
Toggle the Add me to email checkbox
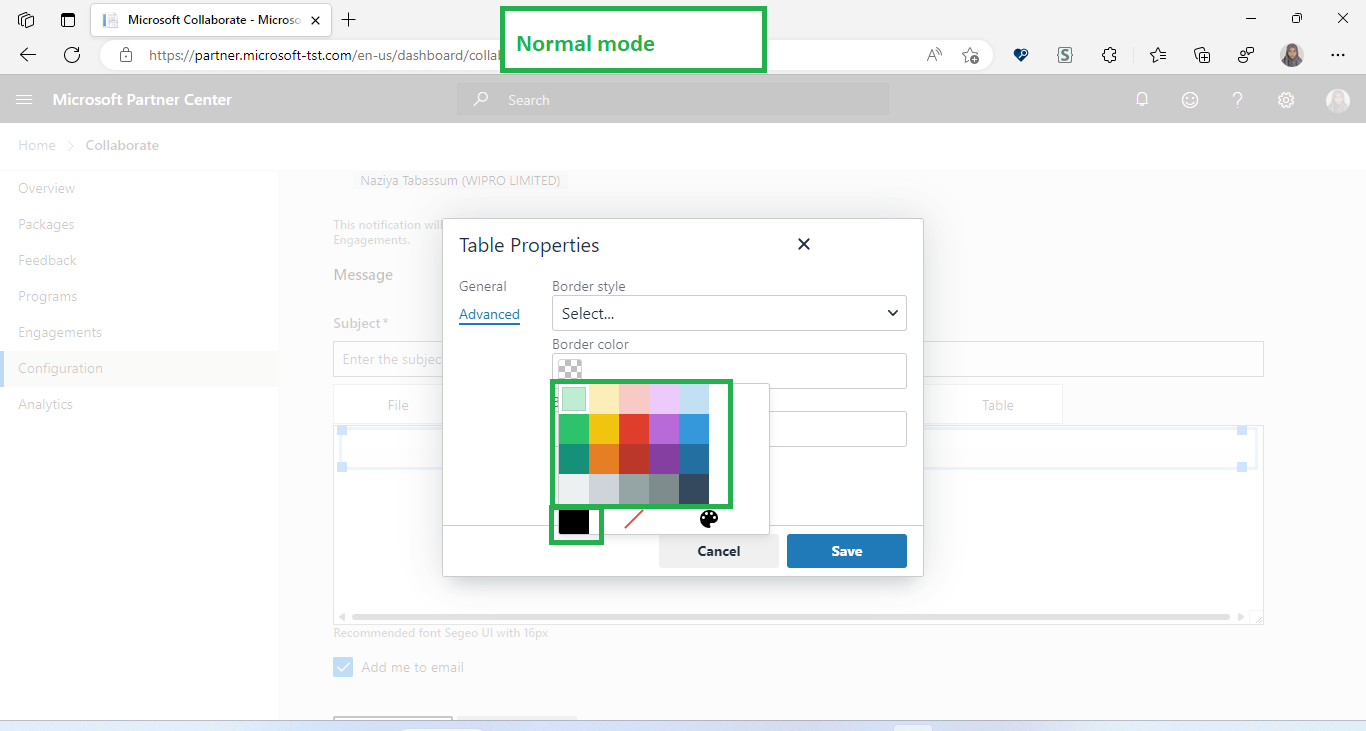point(343,666)
